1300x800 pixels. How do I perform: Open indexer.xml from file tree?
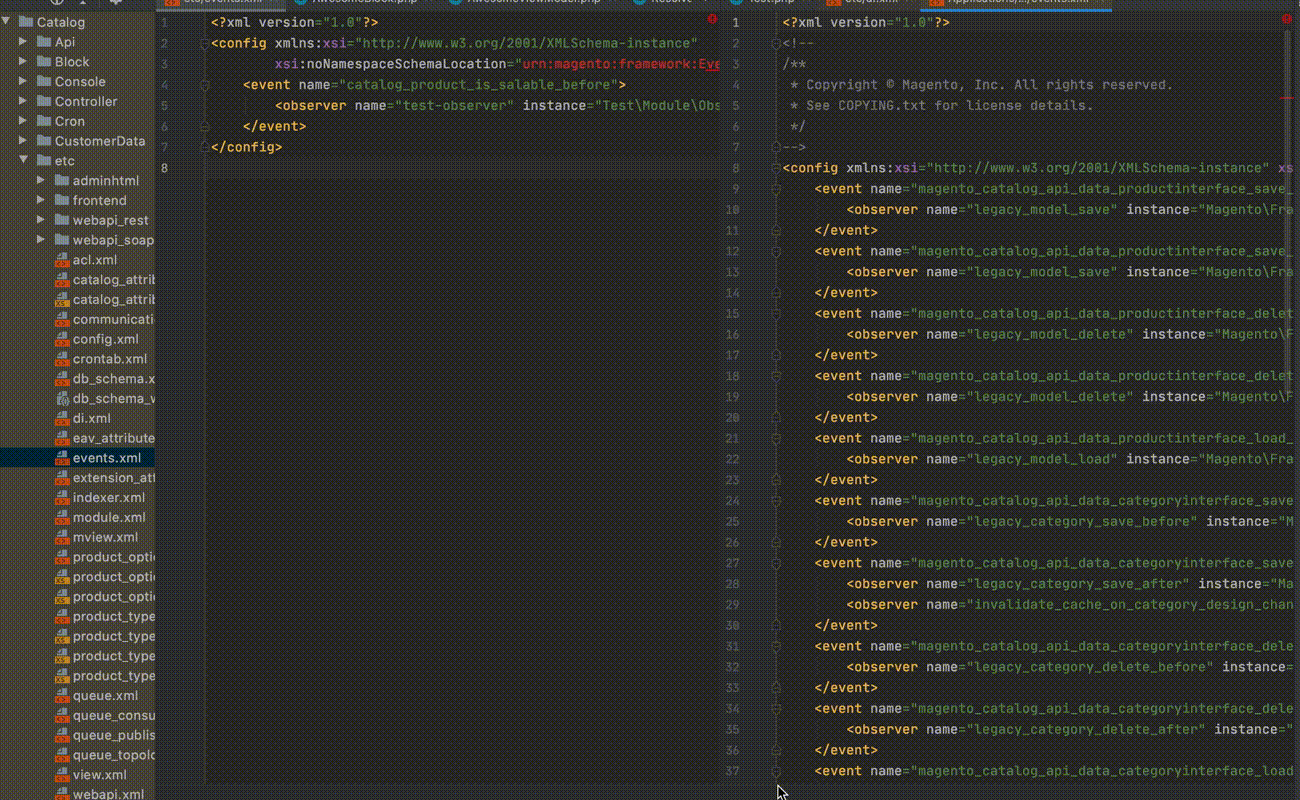click(x=108, y=497)
